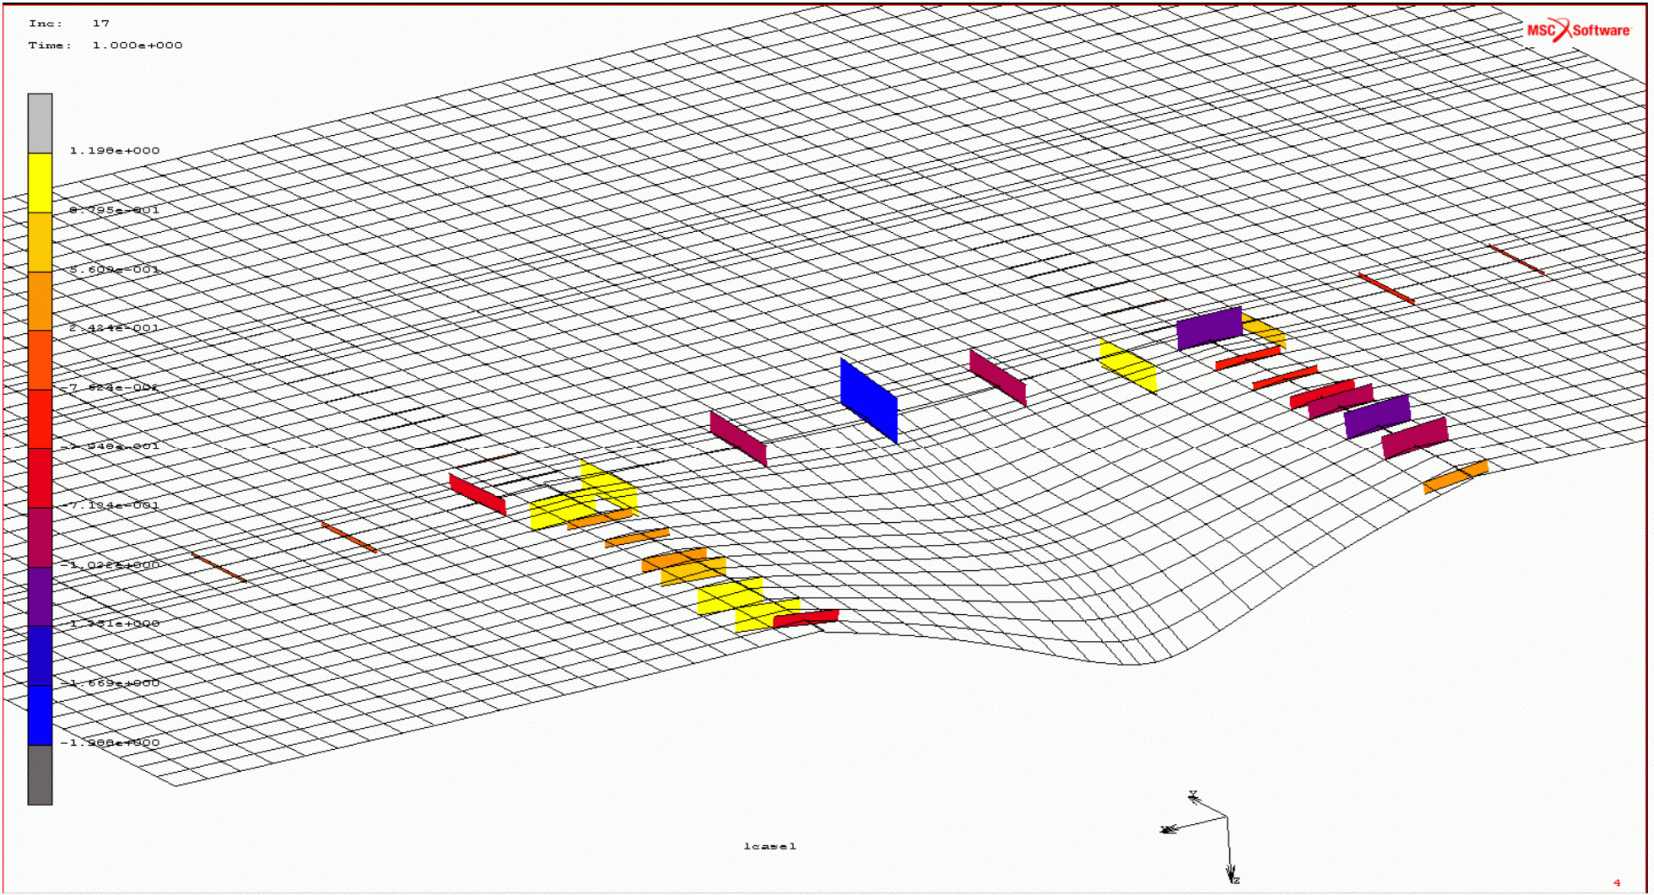Click the bright blue legend swatch above gray
Image resolution: width=1654 pixels, height=895 pixels.
pos(40,715)
